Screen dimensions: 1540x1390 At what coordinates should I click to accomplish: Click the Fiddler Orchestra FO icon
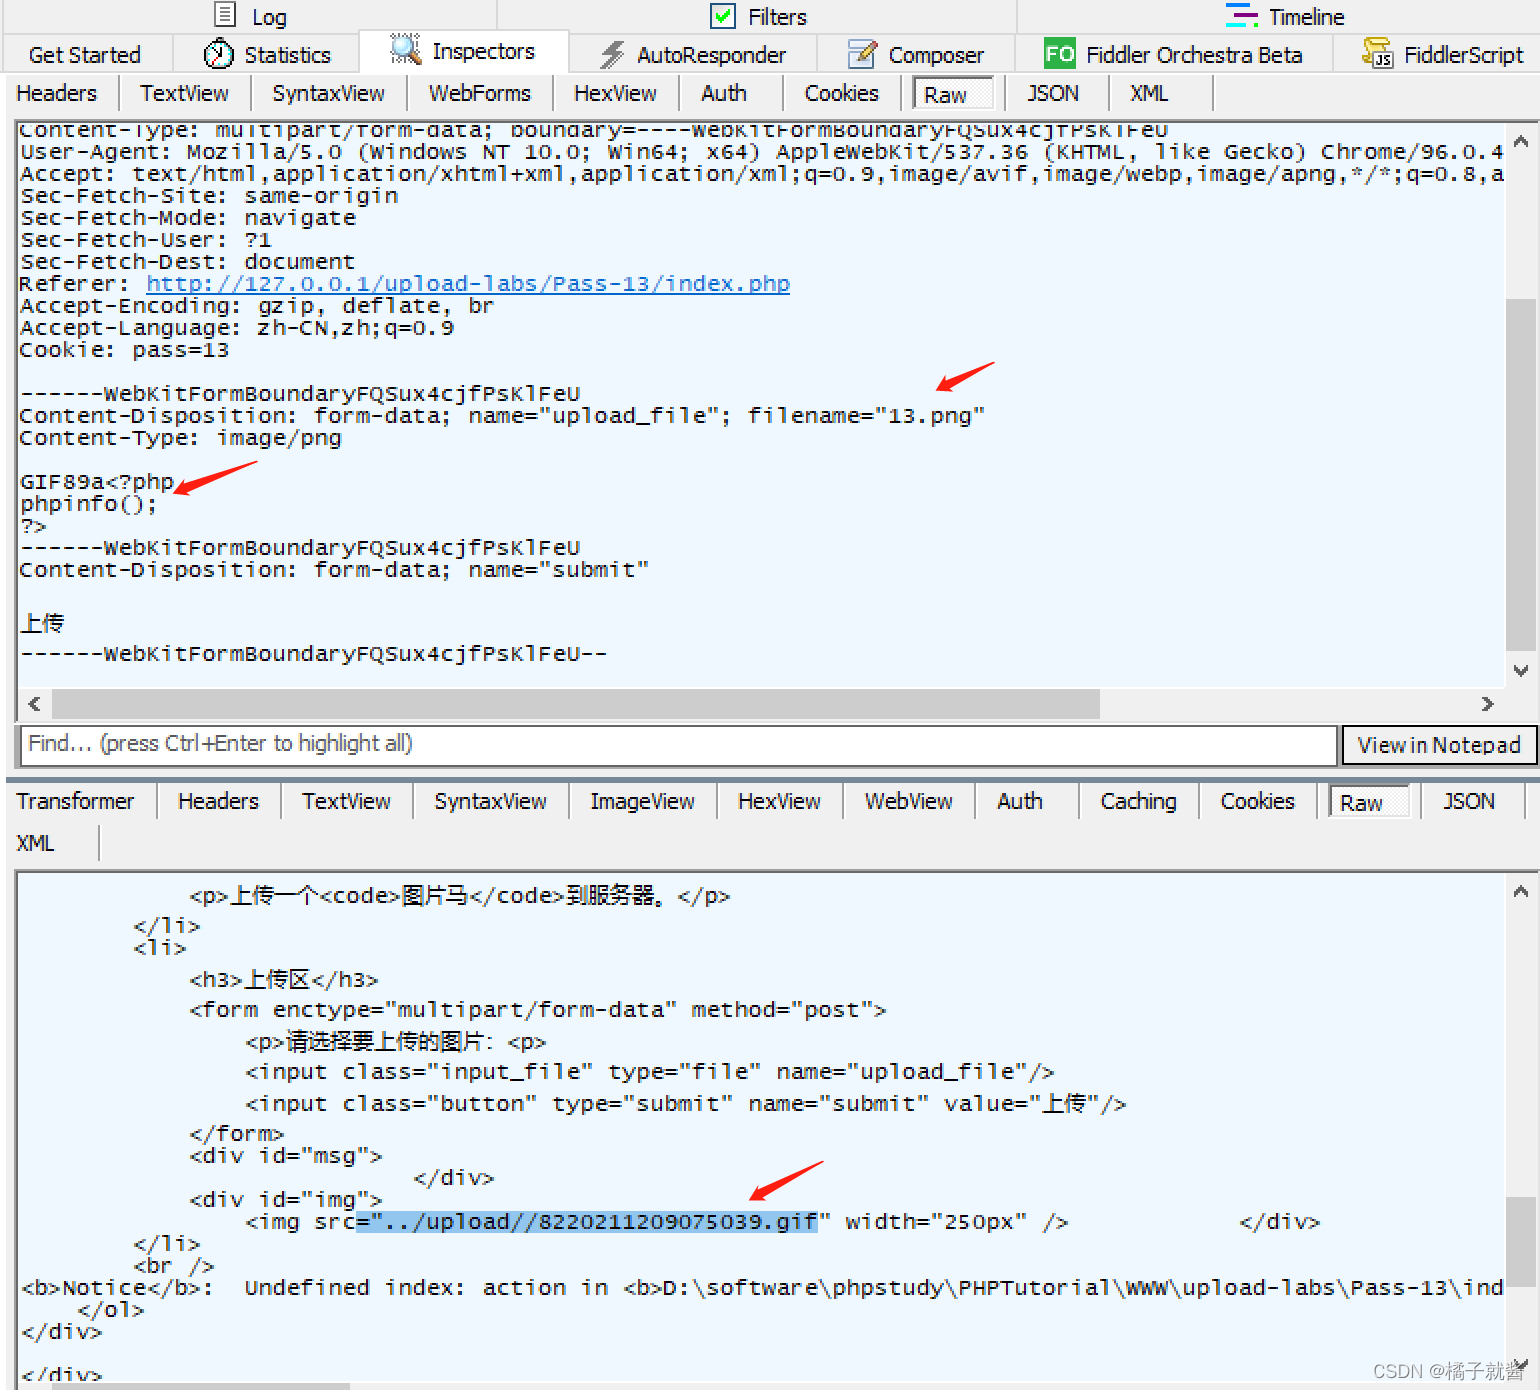(x=1059, y=53)
